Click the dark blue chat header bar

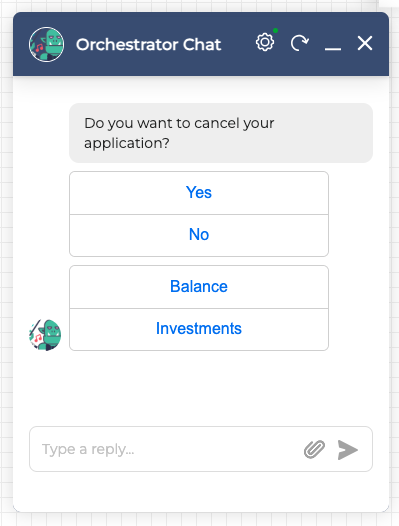(x=201, y=44)
